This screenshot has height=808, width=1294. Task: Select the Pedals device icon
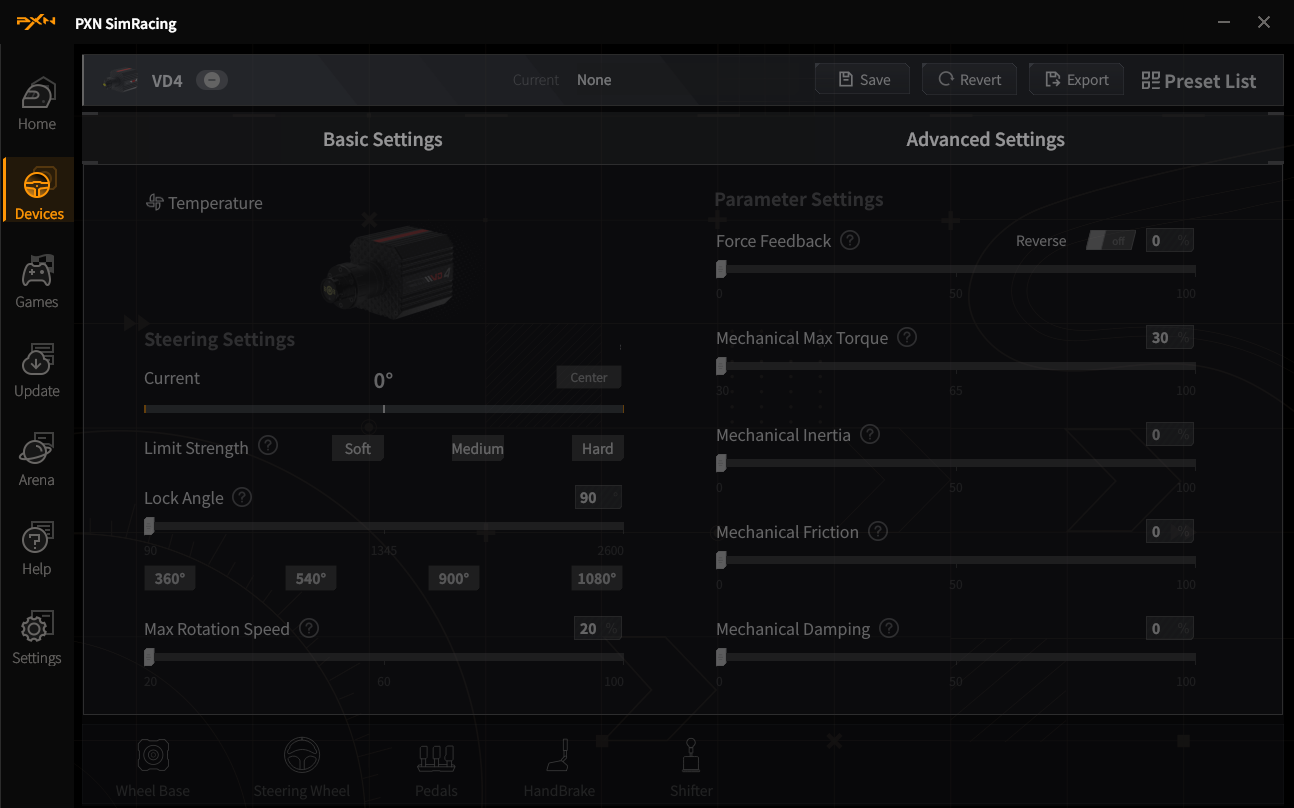tap(436, 768)
